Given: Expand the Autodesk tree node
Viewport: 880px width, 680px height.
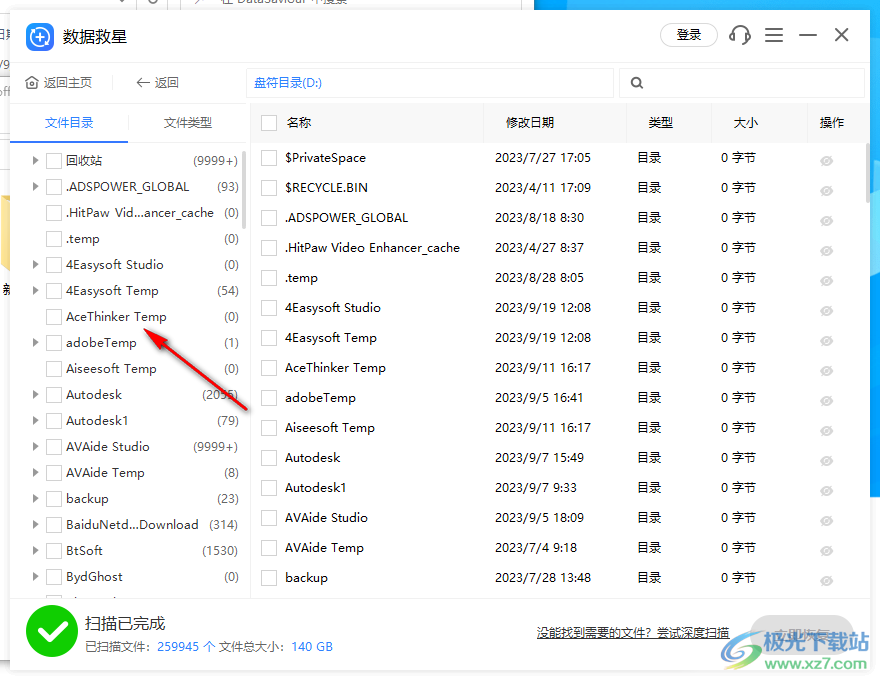Looking at the screenshot, I should click(35, 394).
